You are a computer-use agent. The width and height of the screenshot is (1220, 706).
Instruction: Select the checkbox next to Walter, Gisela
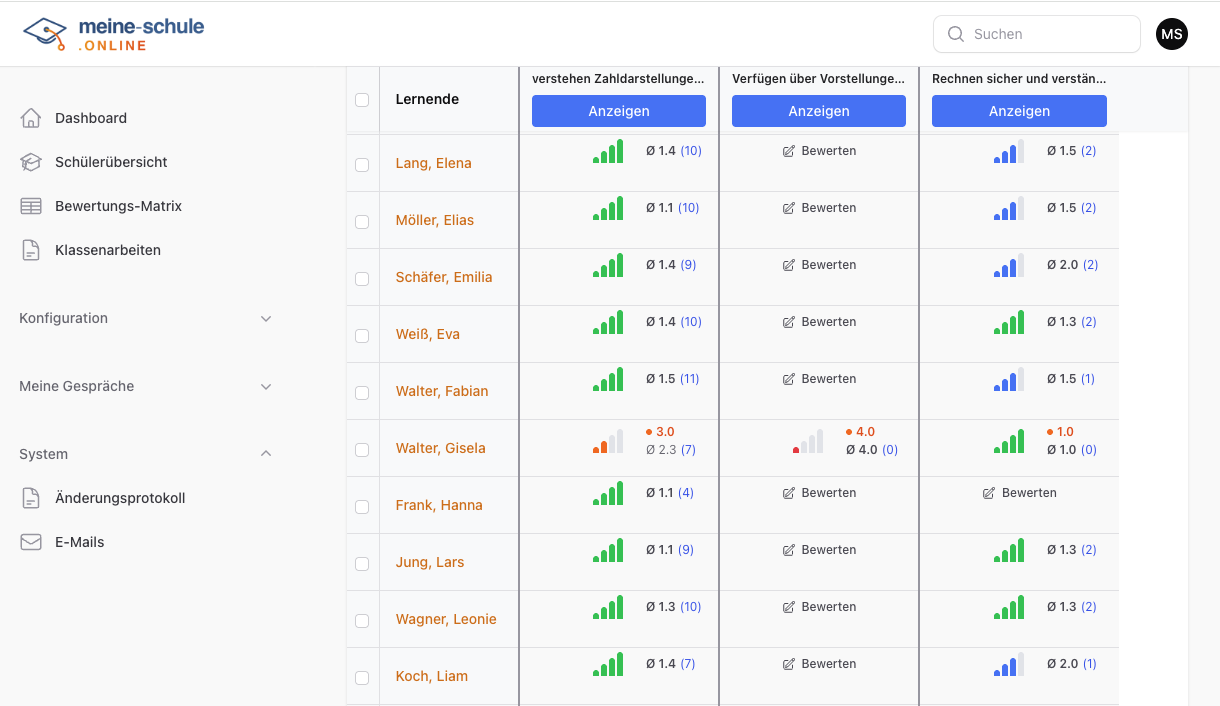(362, 449)
